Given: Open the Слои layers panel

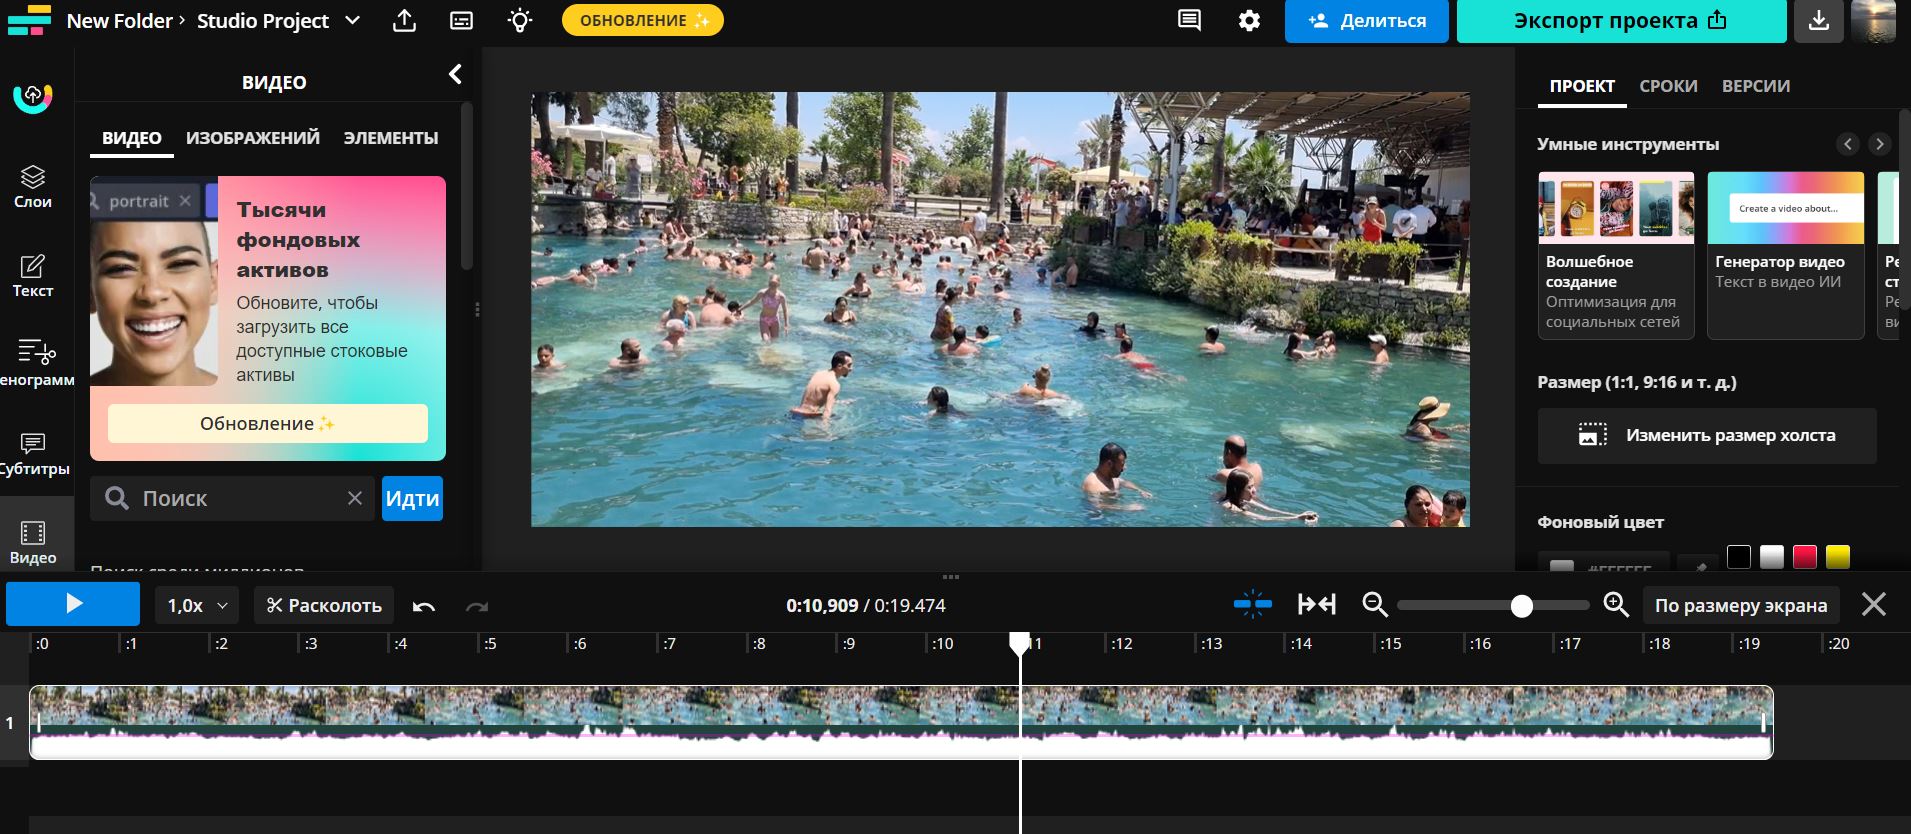Looking at the screenshot, I should (x=33, y=187).
